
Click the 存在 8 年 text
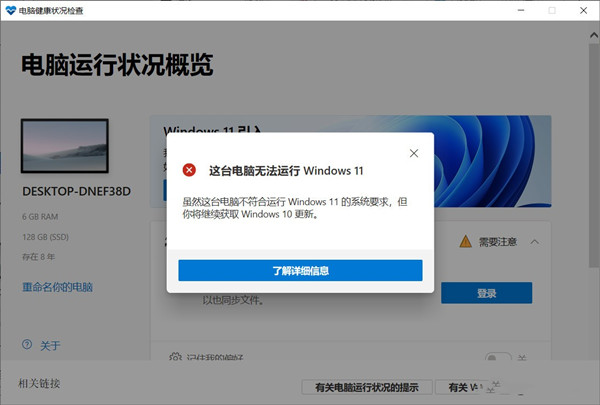click(38, 257)
